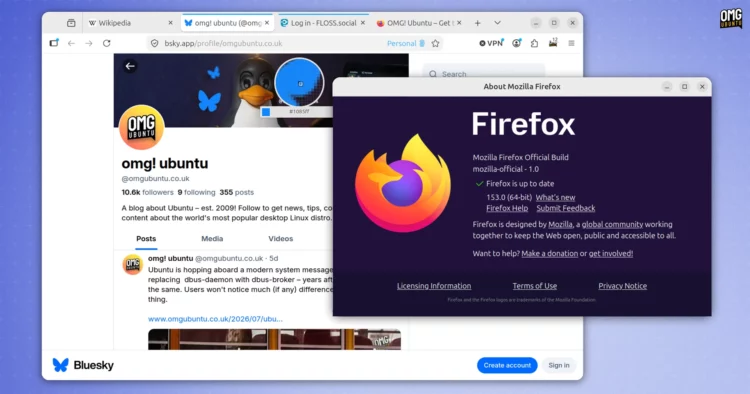Close the About Mozilla Firefox dialog

click(702, 87)
